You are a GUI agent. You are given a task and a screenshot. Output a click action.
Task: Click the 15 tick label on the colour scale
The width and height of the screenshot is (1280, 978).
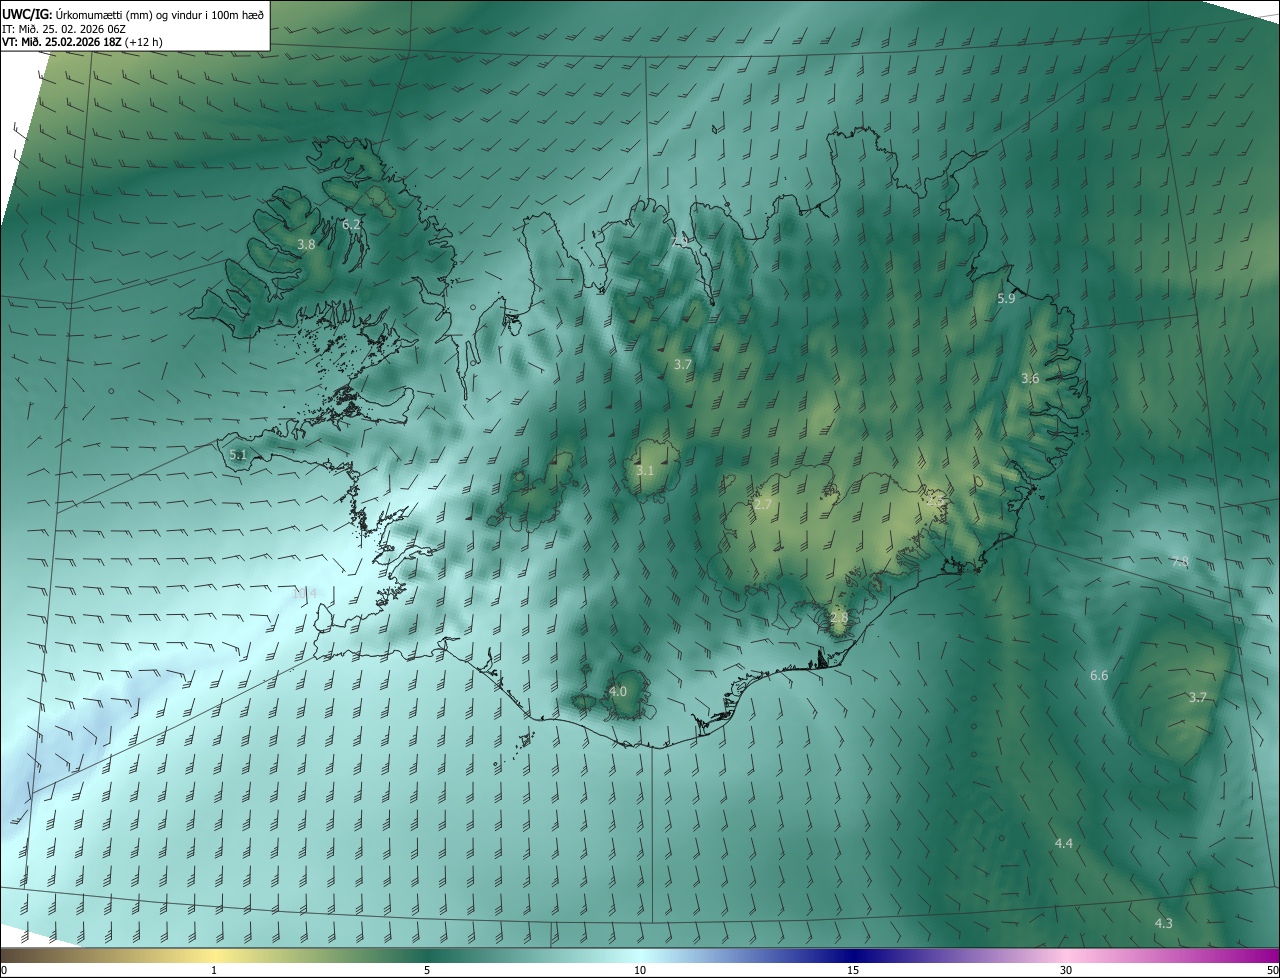(x=853, y=970)
